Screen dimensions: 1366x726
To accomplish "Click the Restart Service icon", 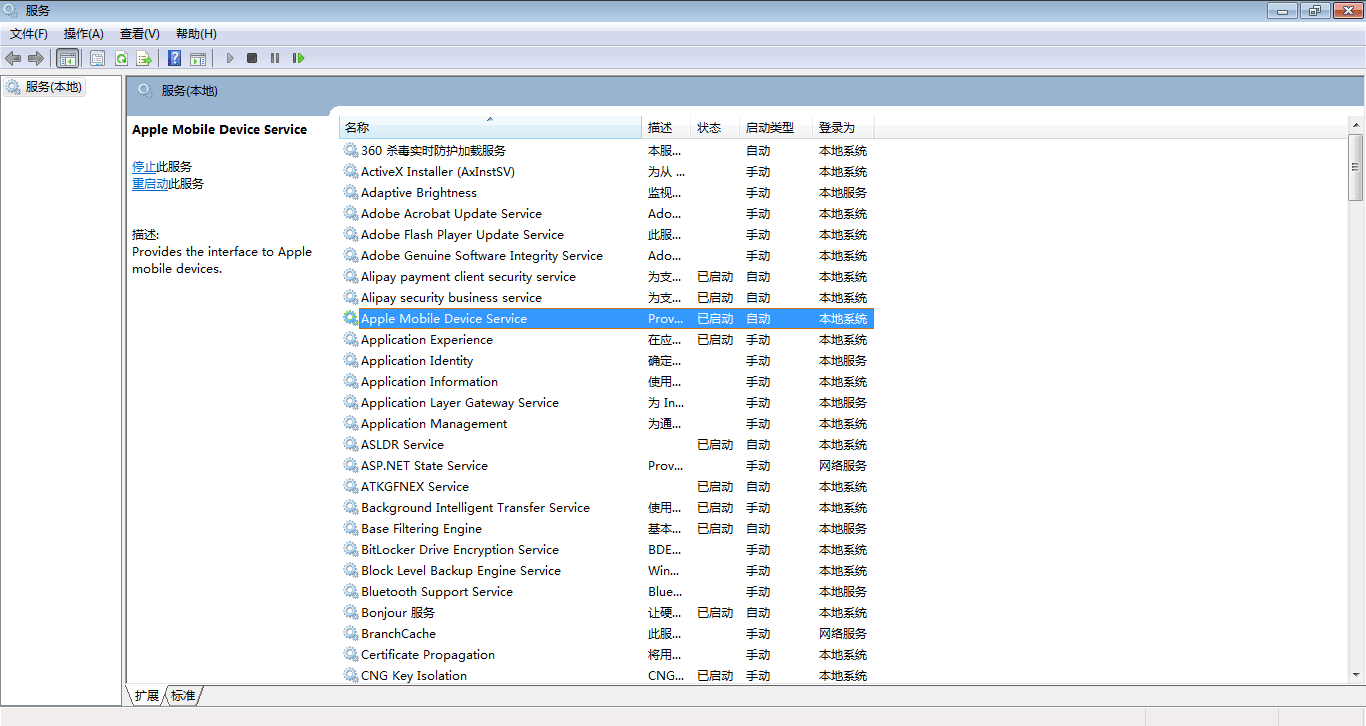I will [298, 58].
